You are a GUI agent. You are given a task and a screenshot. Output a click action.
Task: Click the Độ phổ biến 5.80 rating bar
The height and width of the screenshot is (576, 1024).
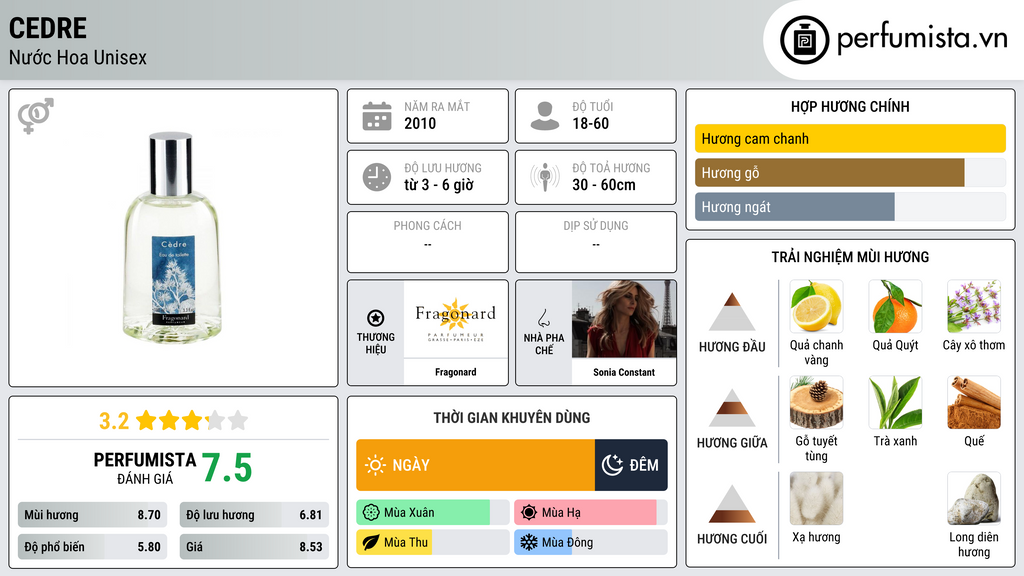coord(92,547)
